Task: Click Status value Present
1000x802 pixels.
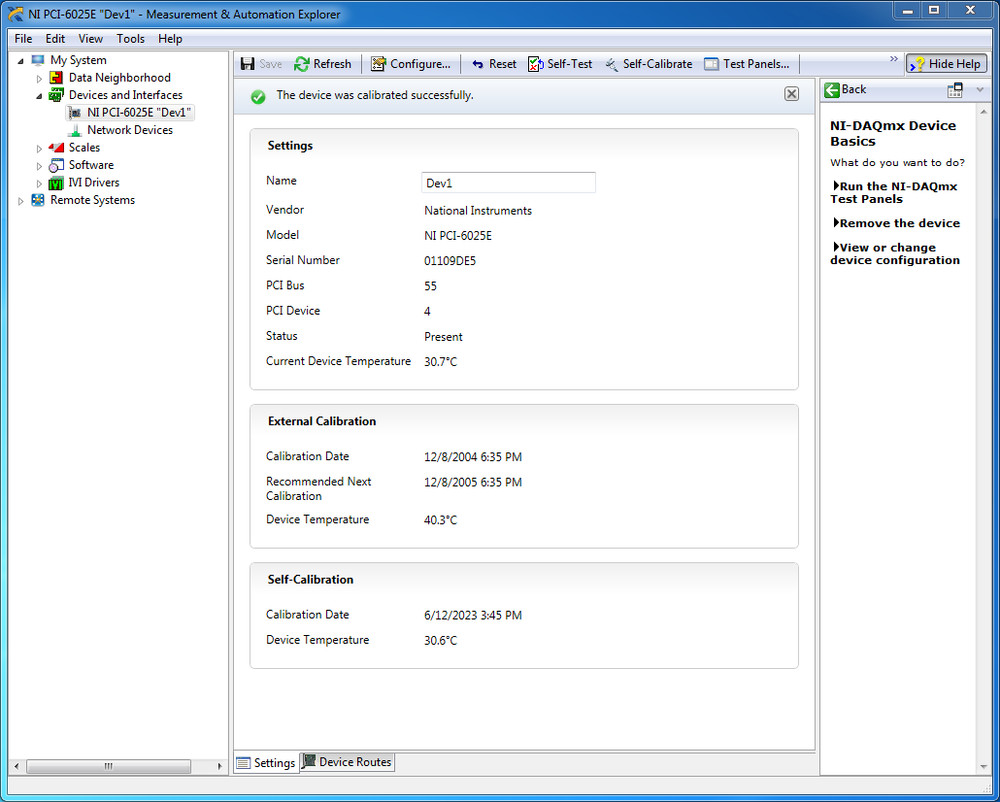Action: click(x=443, y=337)
